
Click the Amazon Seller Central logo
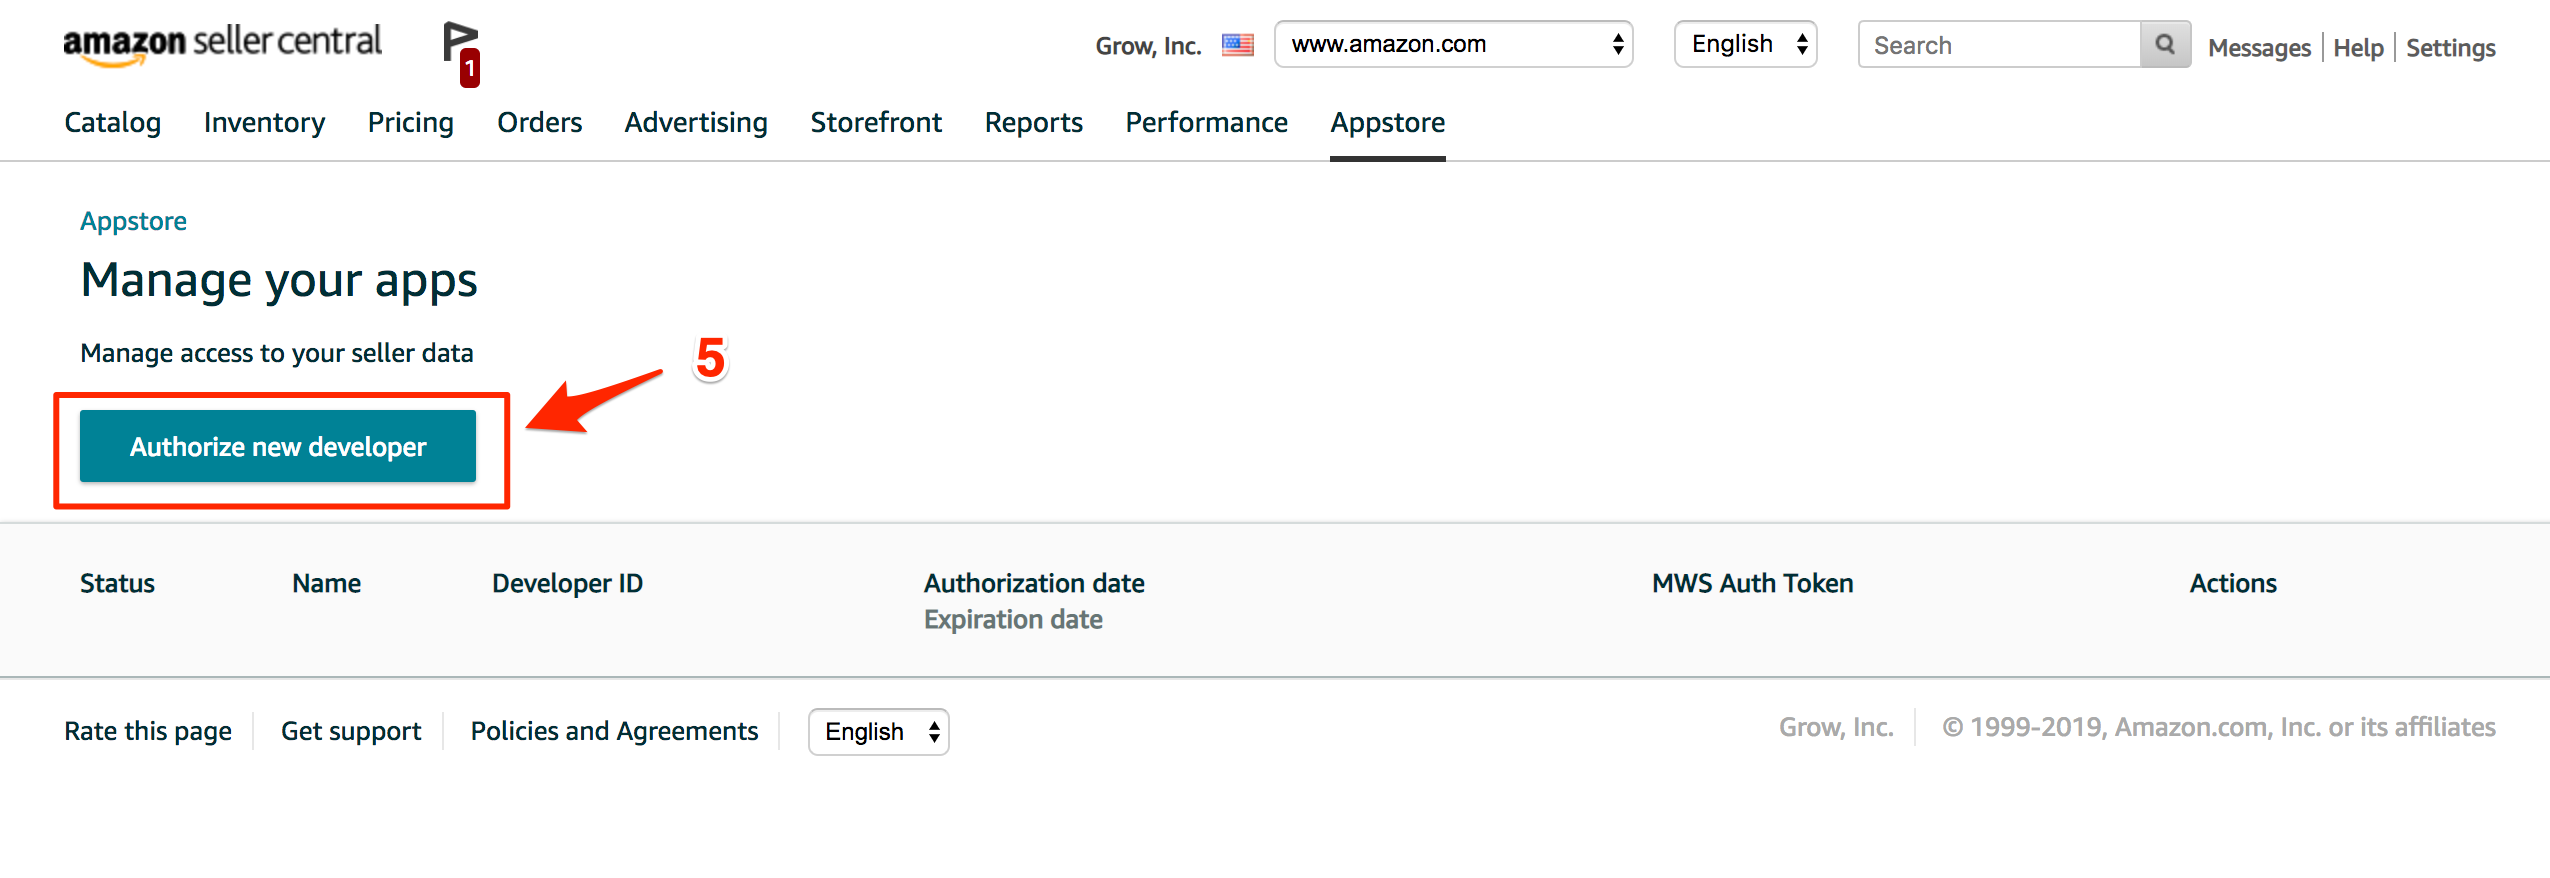pyautogui.click(x=222, y=44)
